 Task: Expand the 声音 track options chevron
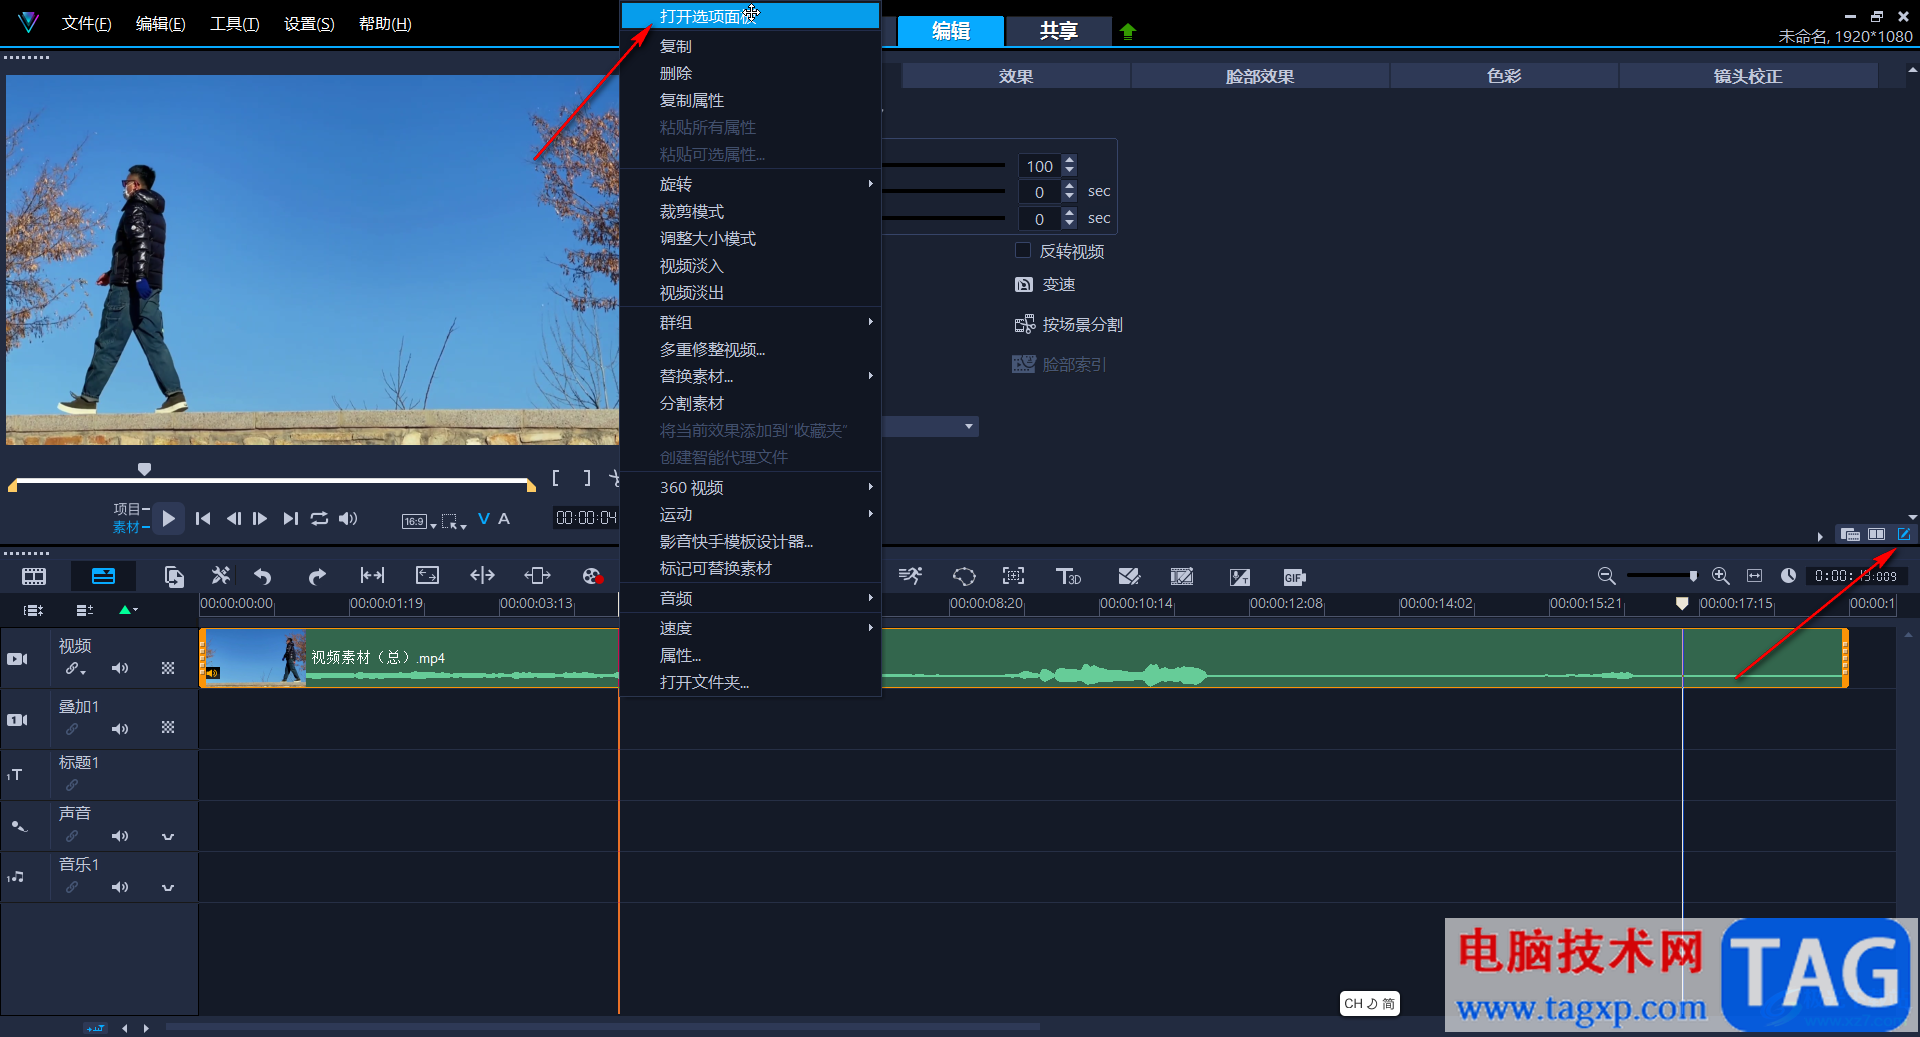click(168, 836)
